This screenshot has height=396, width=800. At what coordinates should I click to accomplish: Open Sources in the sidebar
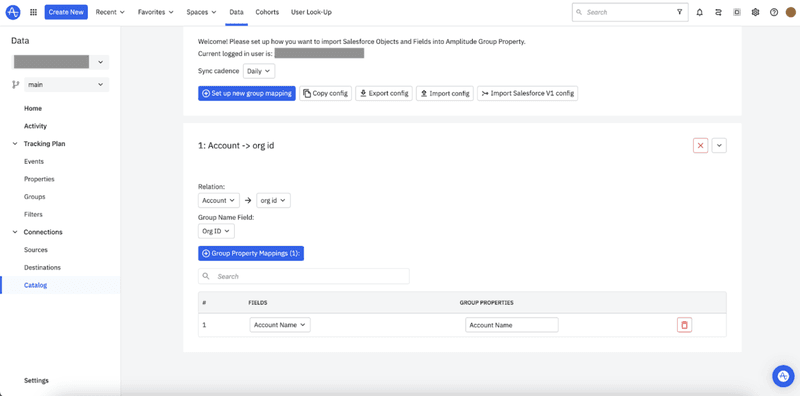tap(36, 250)
